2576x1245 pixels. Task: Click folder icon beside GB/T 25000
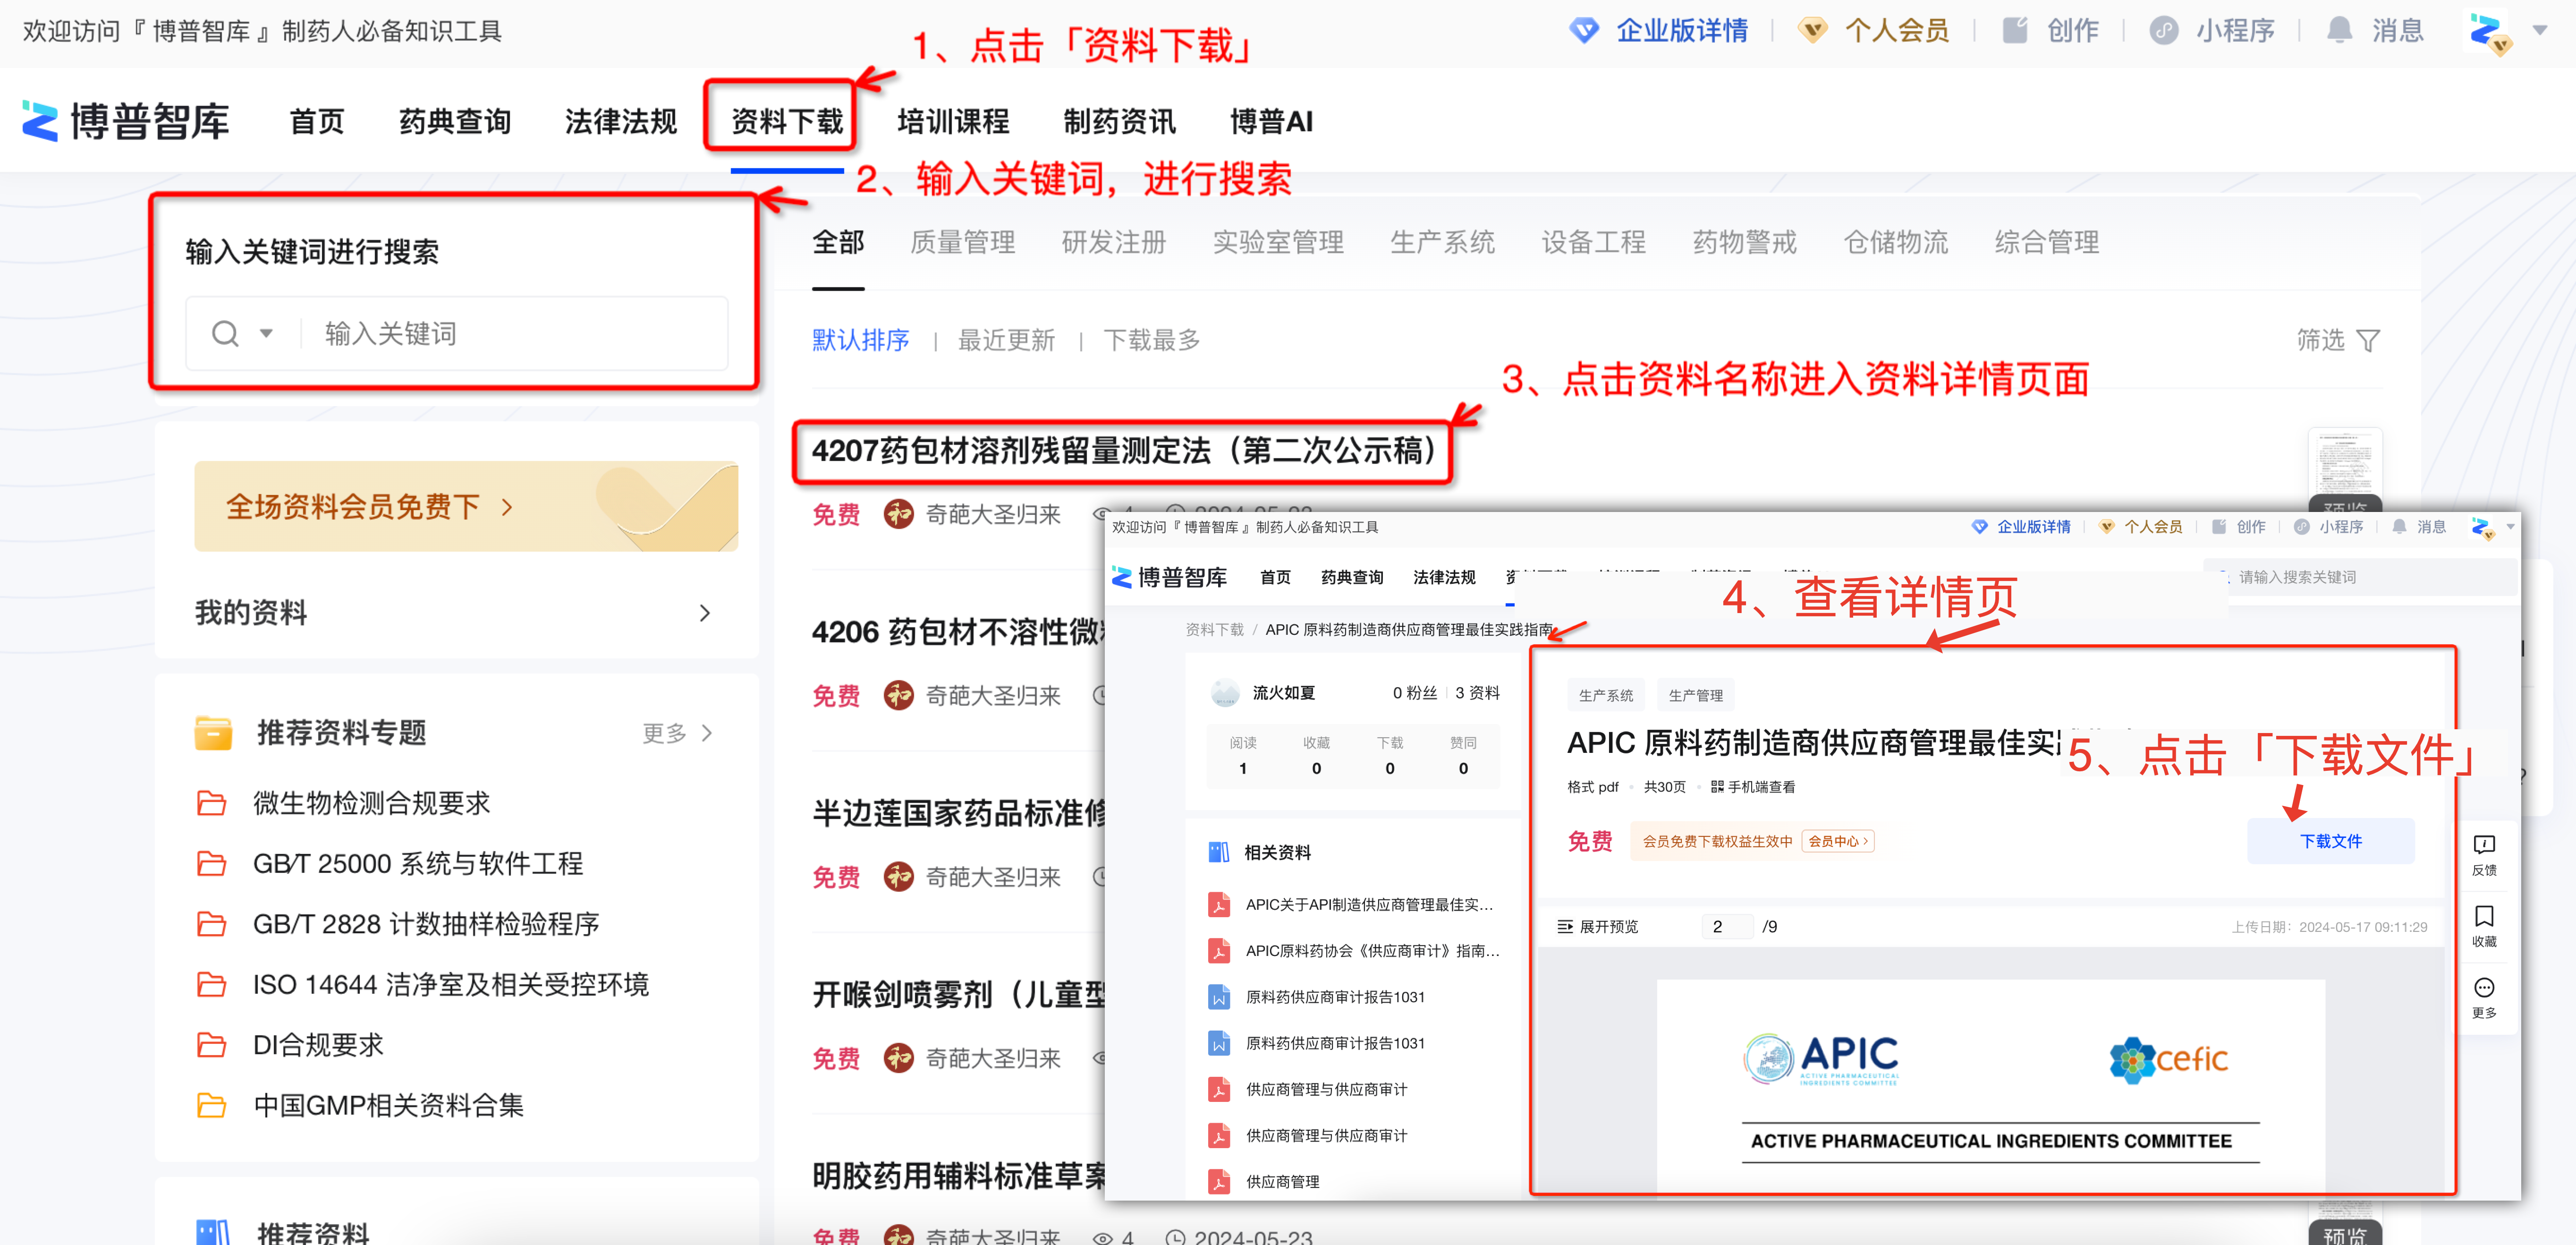(211, 863)
